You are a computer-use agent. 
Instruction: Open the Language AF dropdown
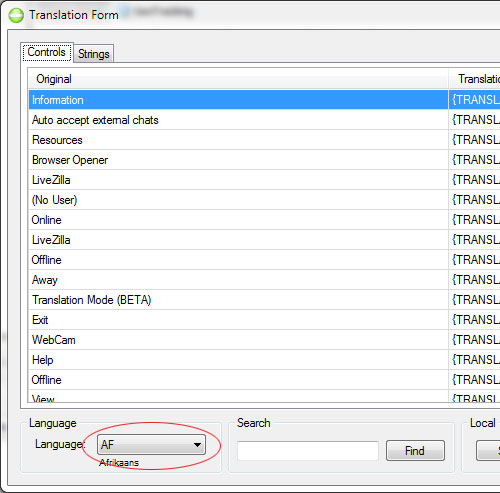tap(151, 444)
